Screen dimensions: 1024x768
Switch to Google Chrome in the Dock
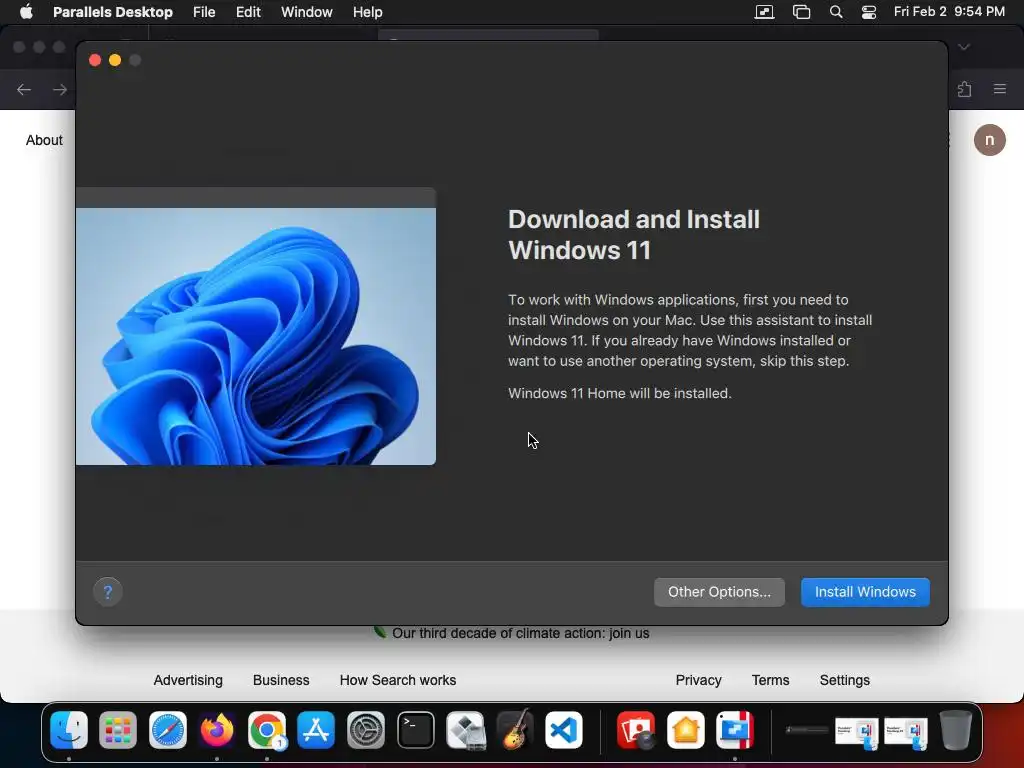click(x=266, y=729)
